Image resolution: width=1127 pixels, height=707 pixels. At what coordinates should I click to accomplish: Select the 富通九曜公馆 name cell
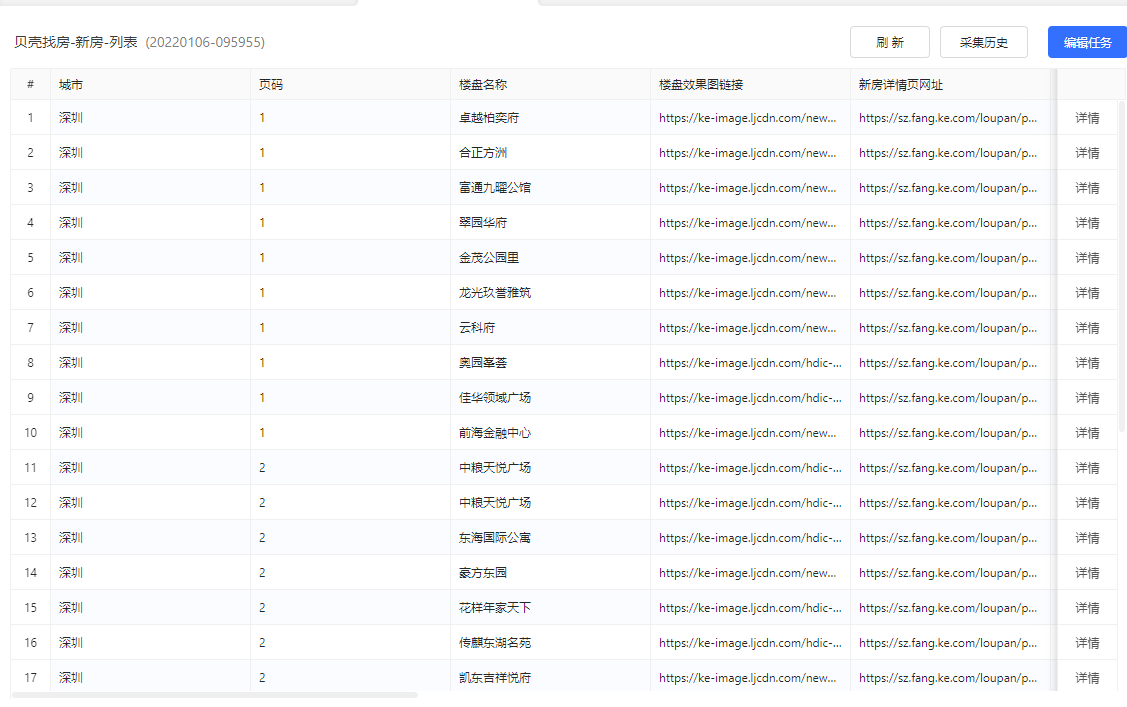(550, 188)
